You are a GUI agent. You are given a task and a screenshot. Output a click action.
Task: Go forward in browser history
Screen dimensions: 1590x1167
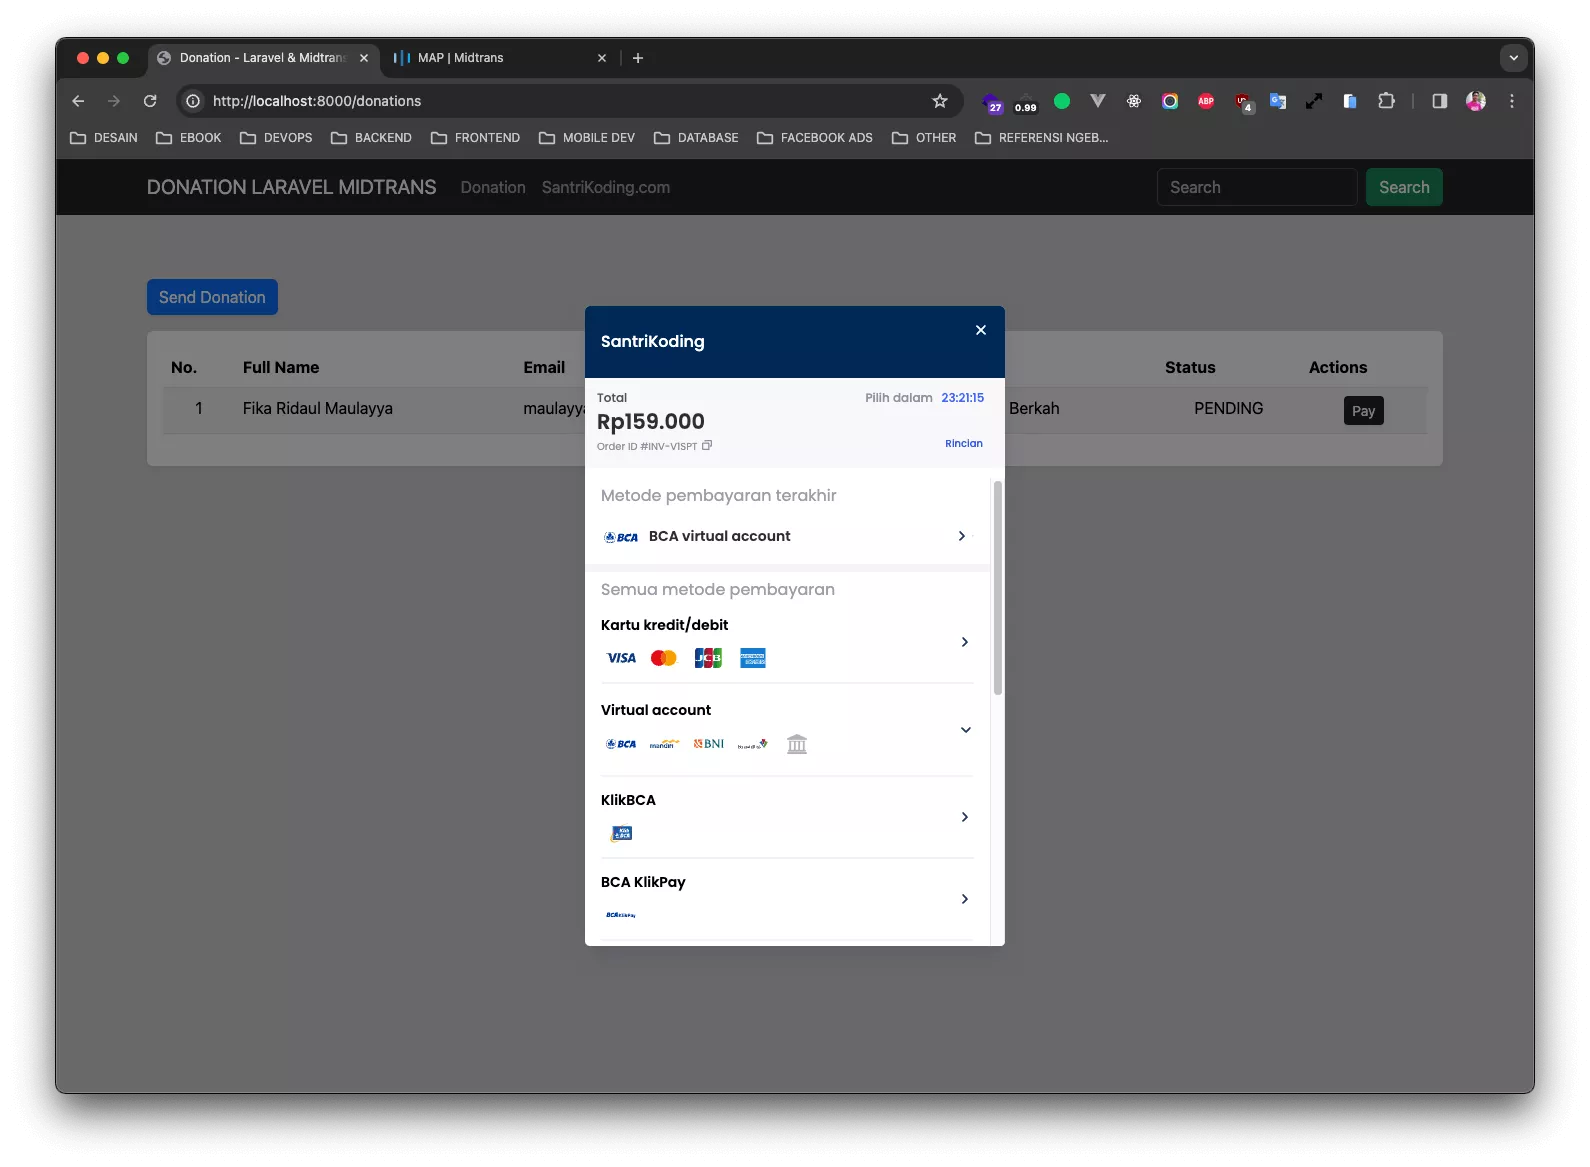coord(114,101)
